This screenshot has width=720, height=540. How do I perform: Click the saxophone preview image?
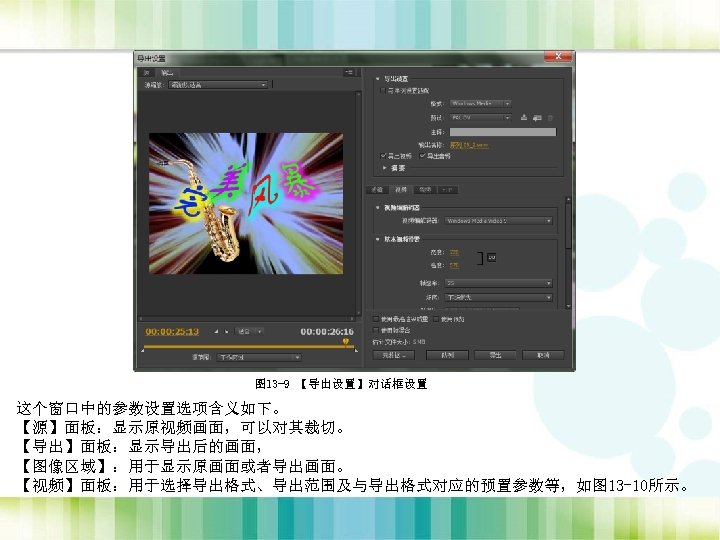click(x=246, y=203)
